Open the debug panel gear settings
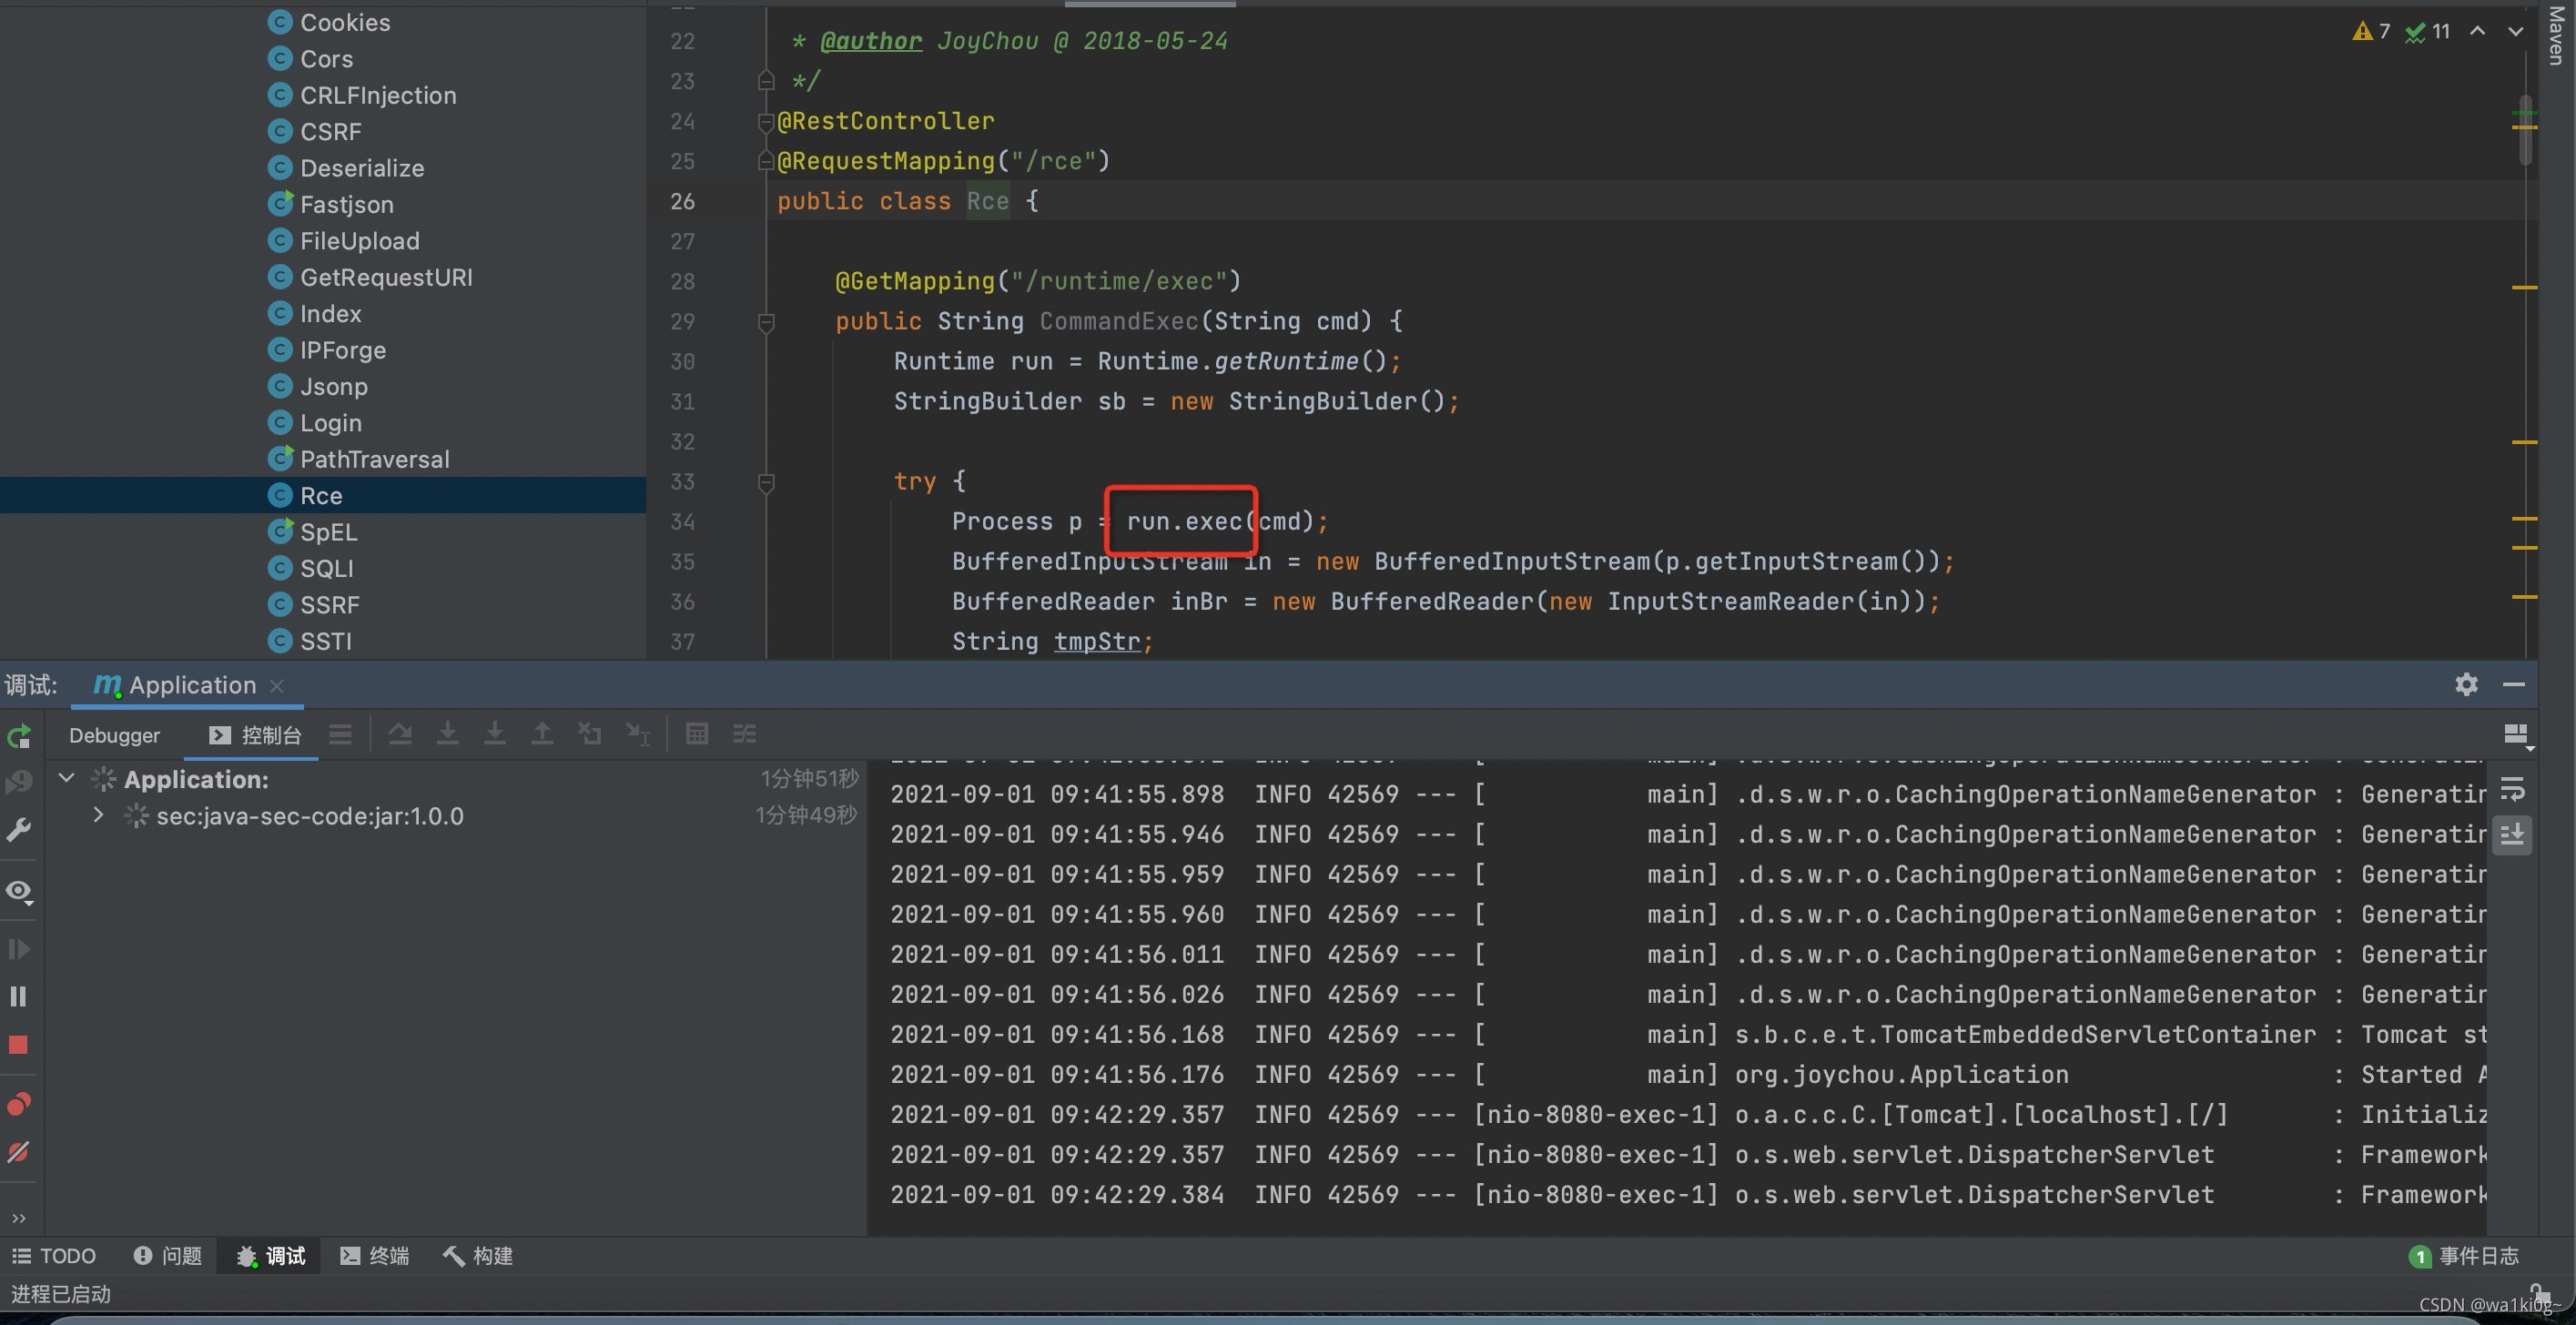This screenshot has height=1325, width=2576. [2466, 685]
